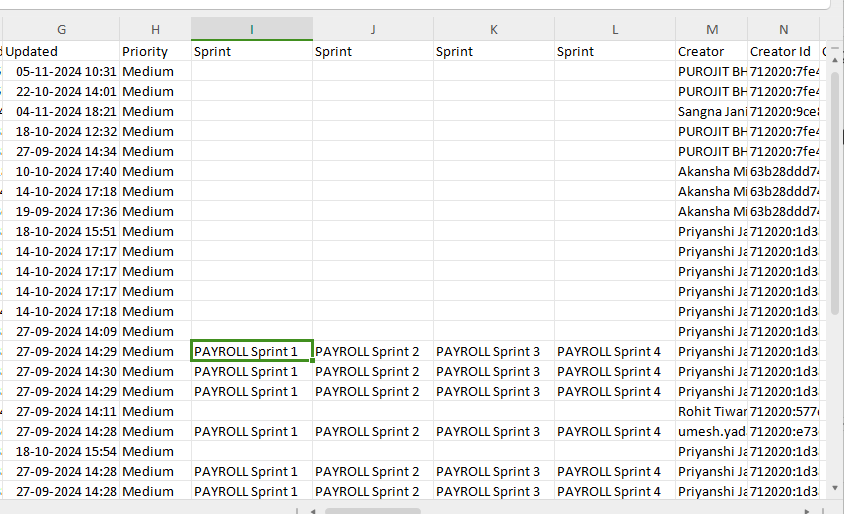Select the 'Sprint' header cell in column K

tap(494, 52)
